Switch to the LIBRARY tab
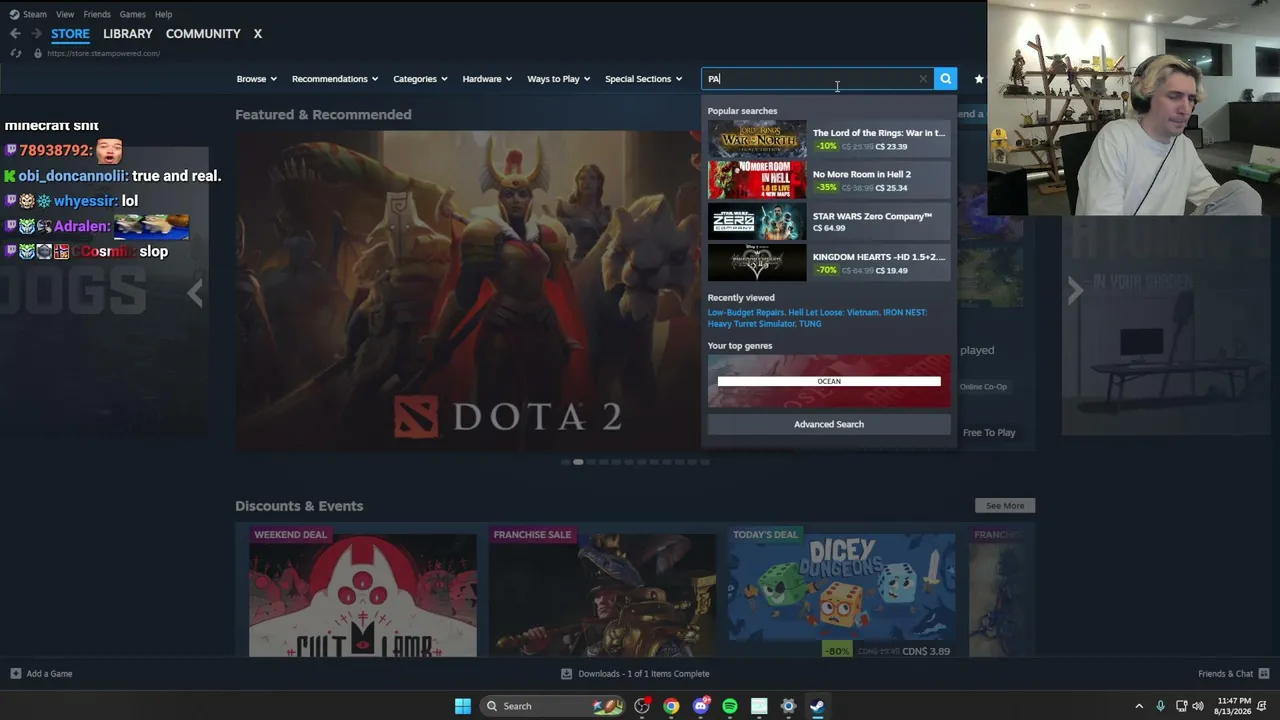The width and height of the screenshot is (1280, 720). click(128, 34)
